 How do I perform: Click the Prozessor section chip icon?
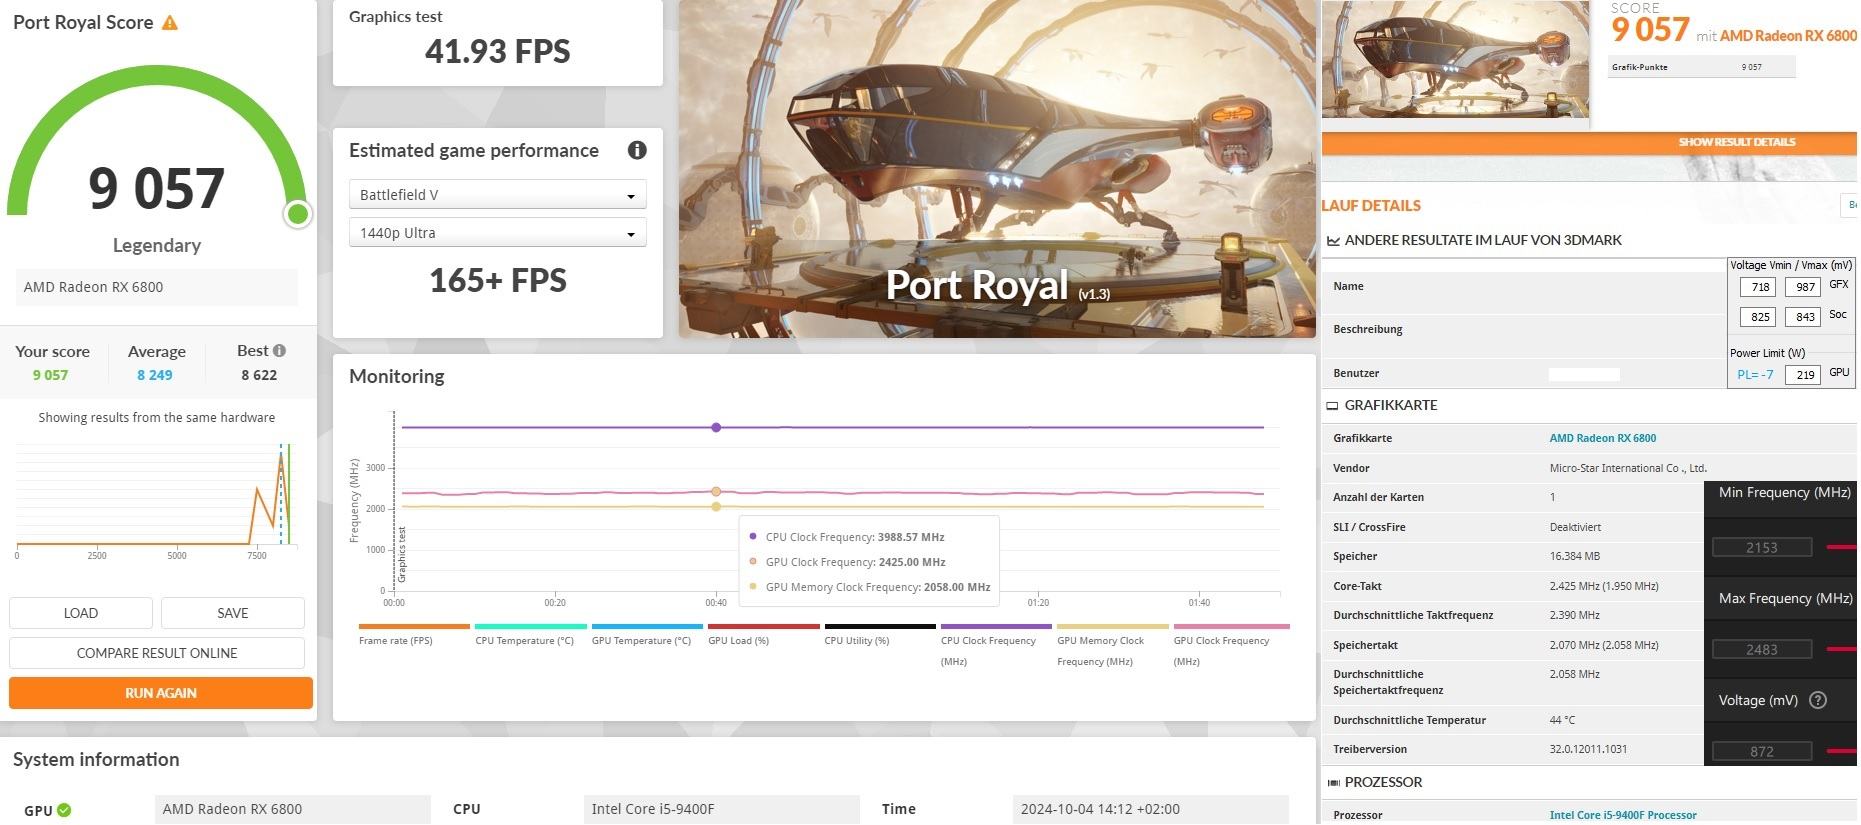point(1333,783)
